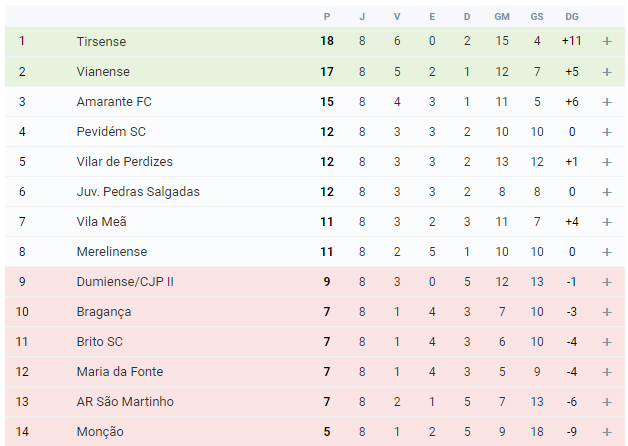Screen dimensions: 628x446
Task: Expand the Juv. Pedras Salgadas row
Action: point(607,192)
